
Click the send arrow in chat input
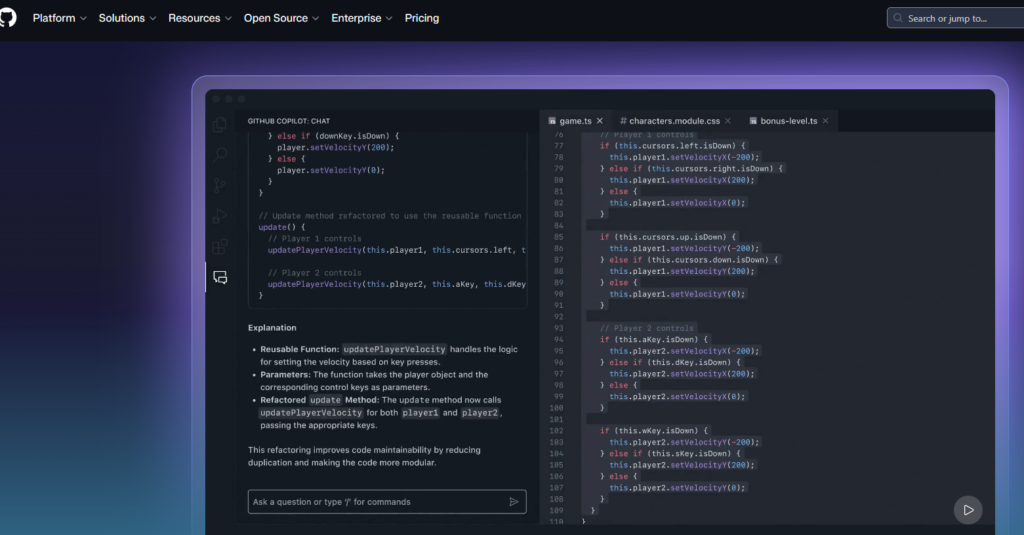(514, 502)
